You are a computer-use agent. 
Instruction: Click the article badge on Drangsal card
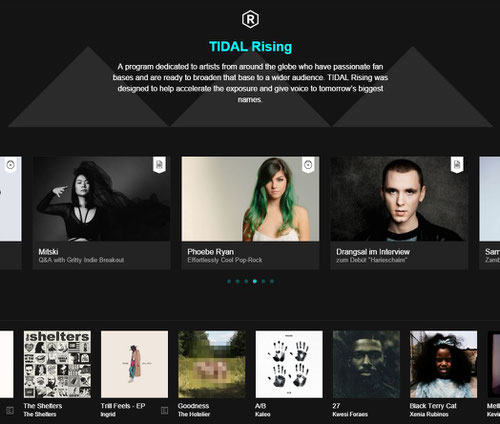pyautogui.click(x=457, y=165)
